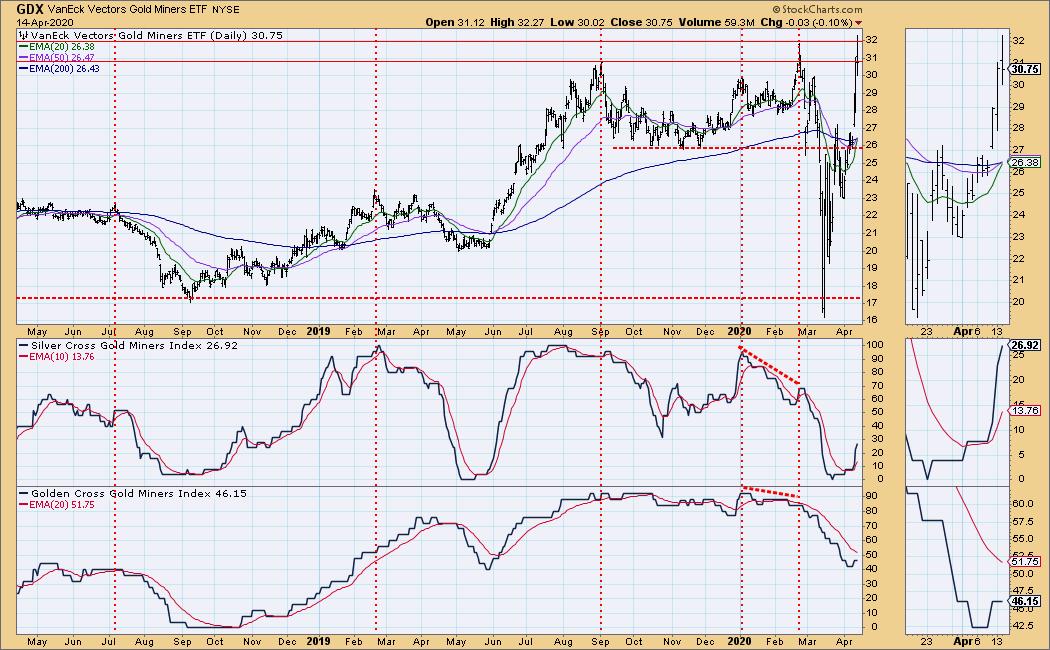Image resolution: width=1050 pixels, height=650 pixels.
Task: Click the red down-arrow change indicator
Action: (x=858, y=23)
